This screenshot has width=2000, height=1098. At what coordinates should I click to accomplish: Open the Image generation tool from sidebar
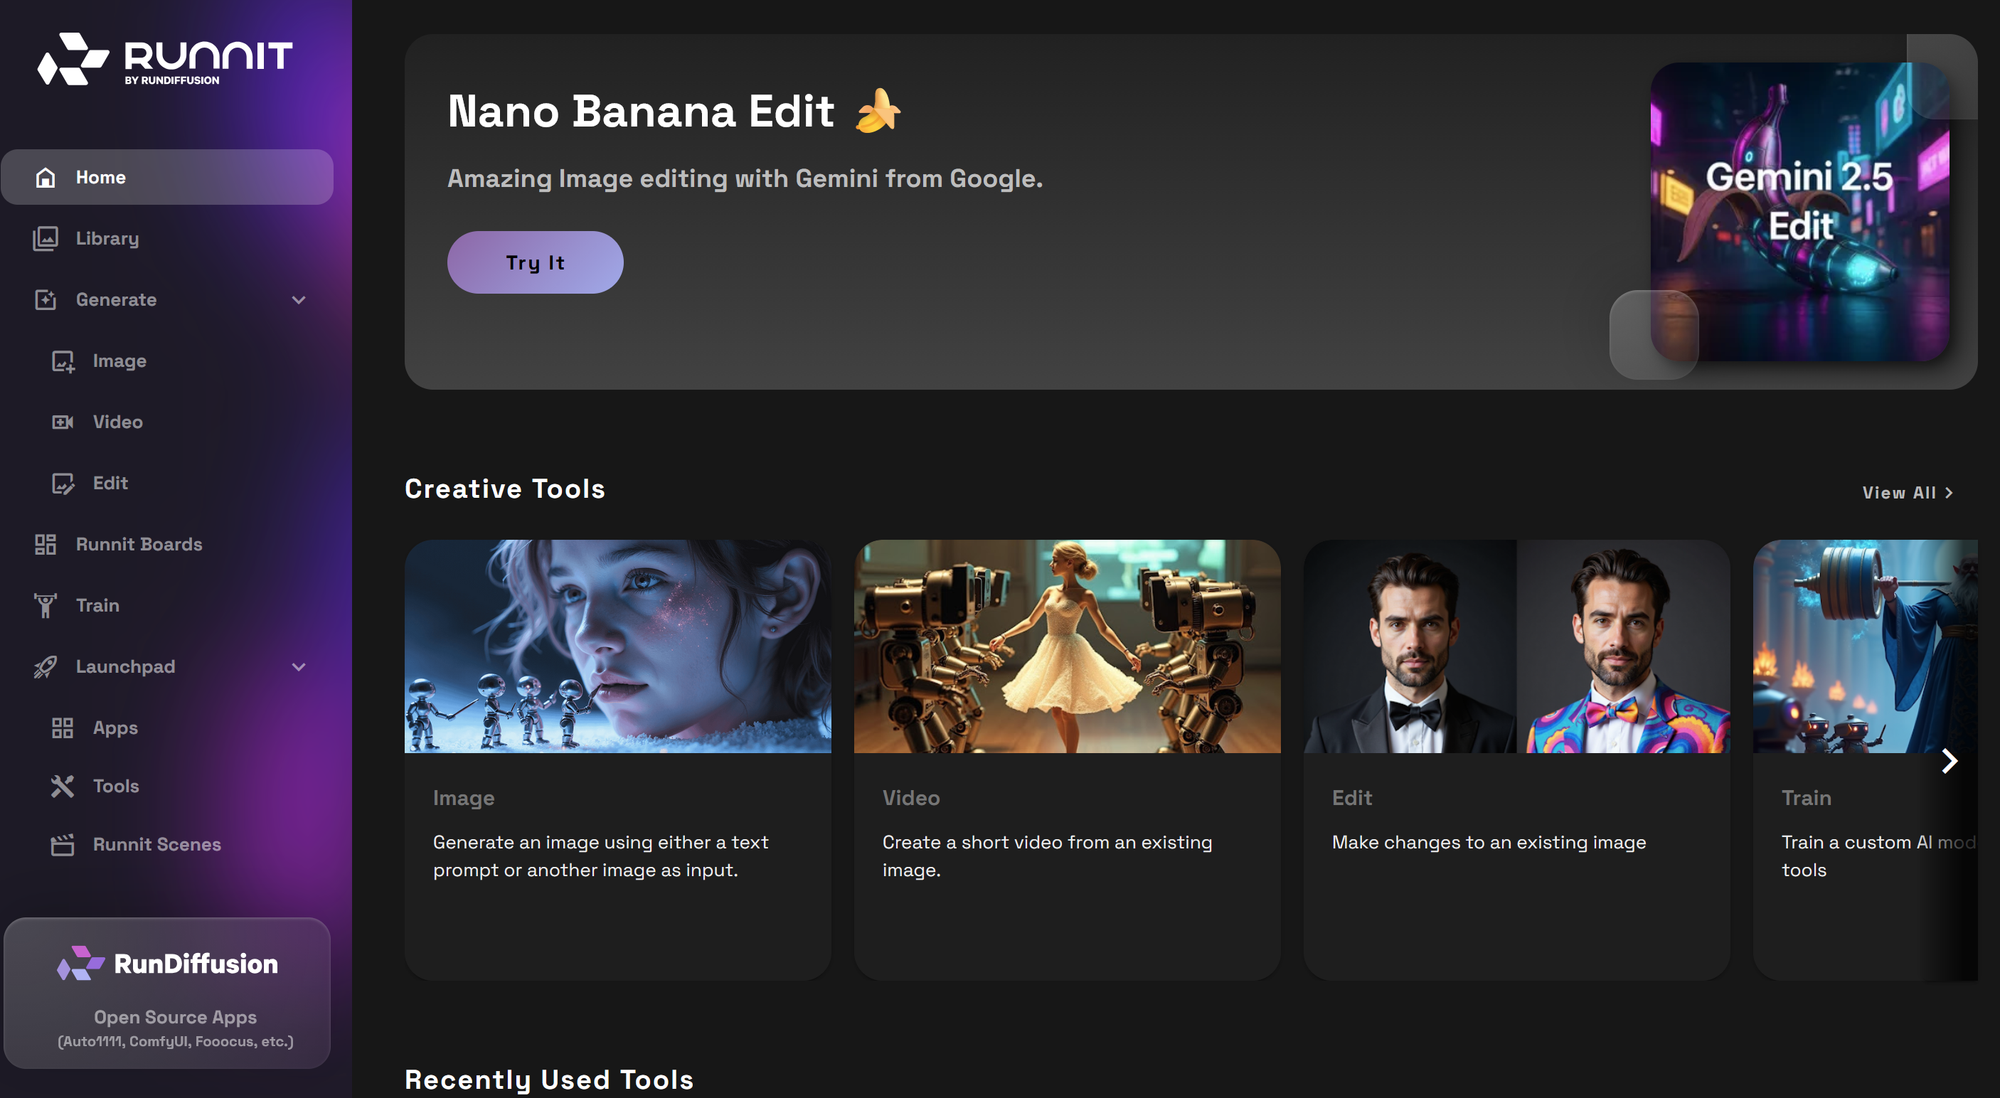[x=119, y=361]
